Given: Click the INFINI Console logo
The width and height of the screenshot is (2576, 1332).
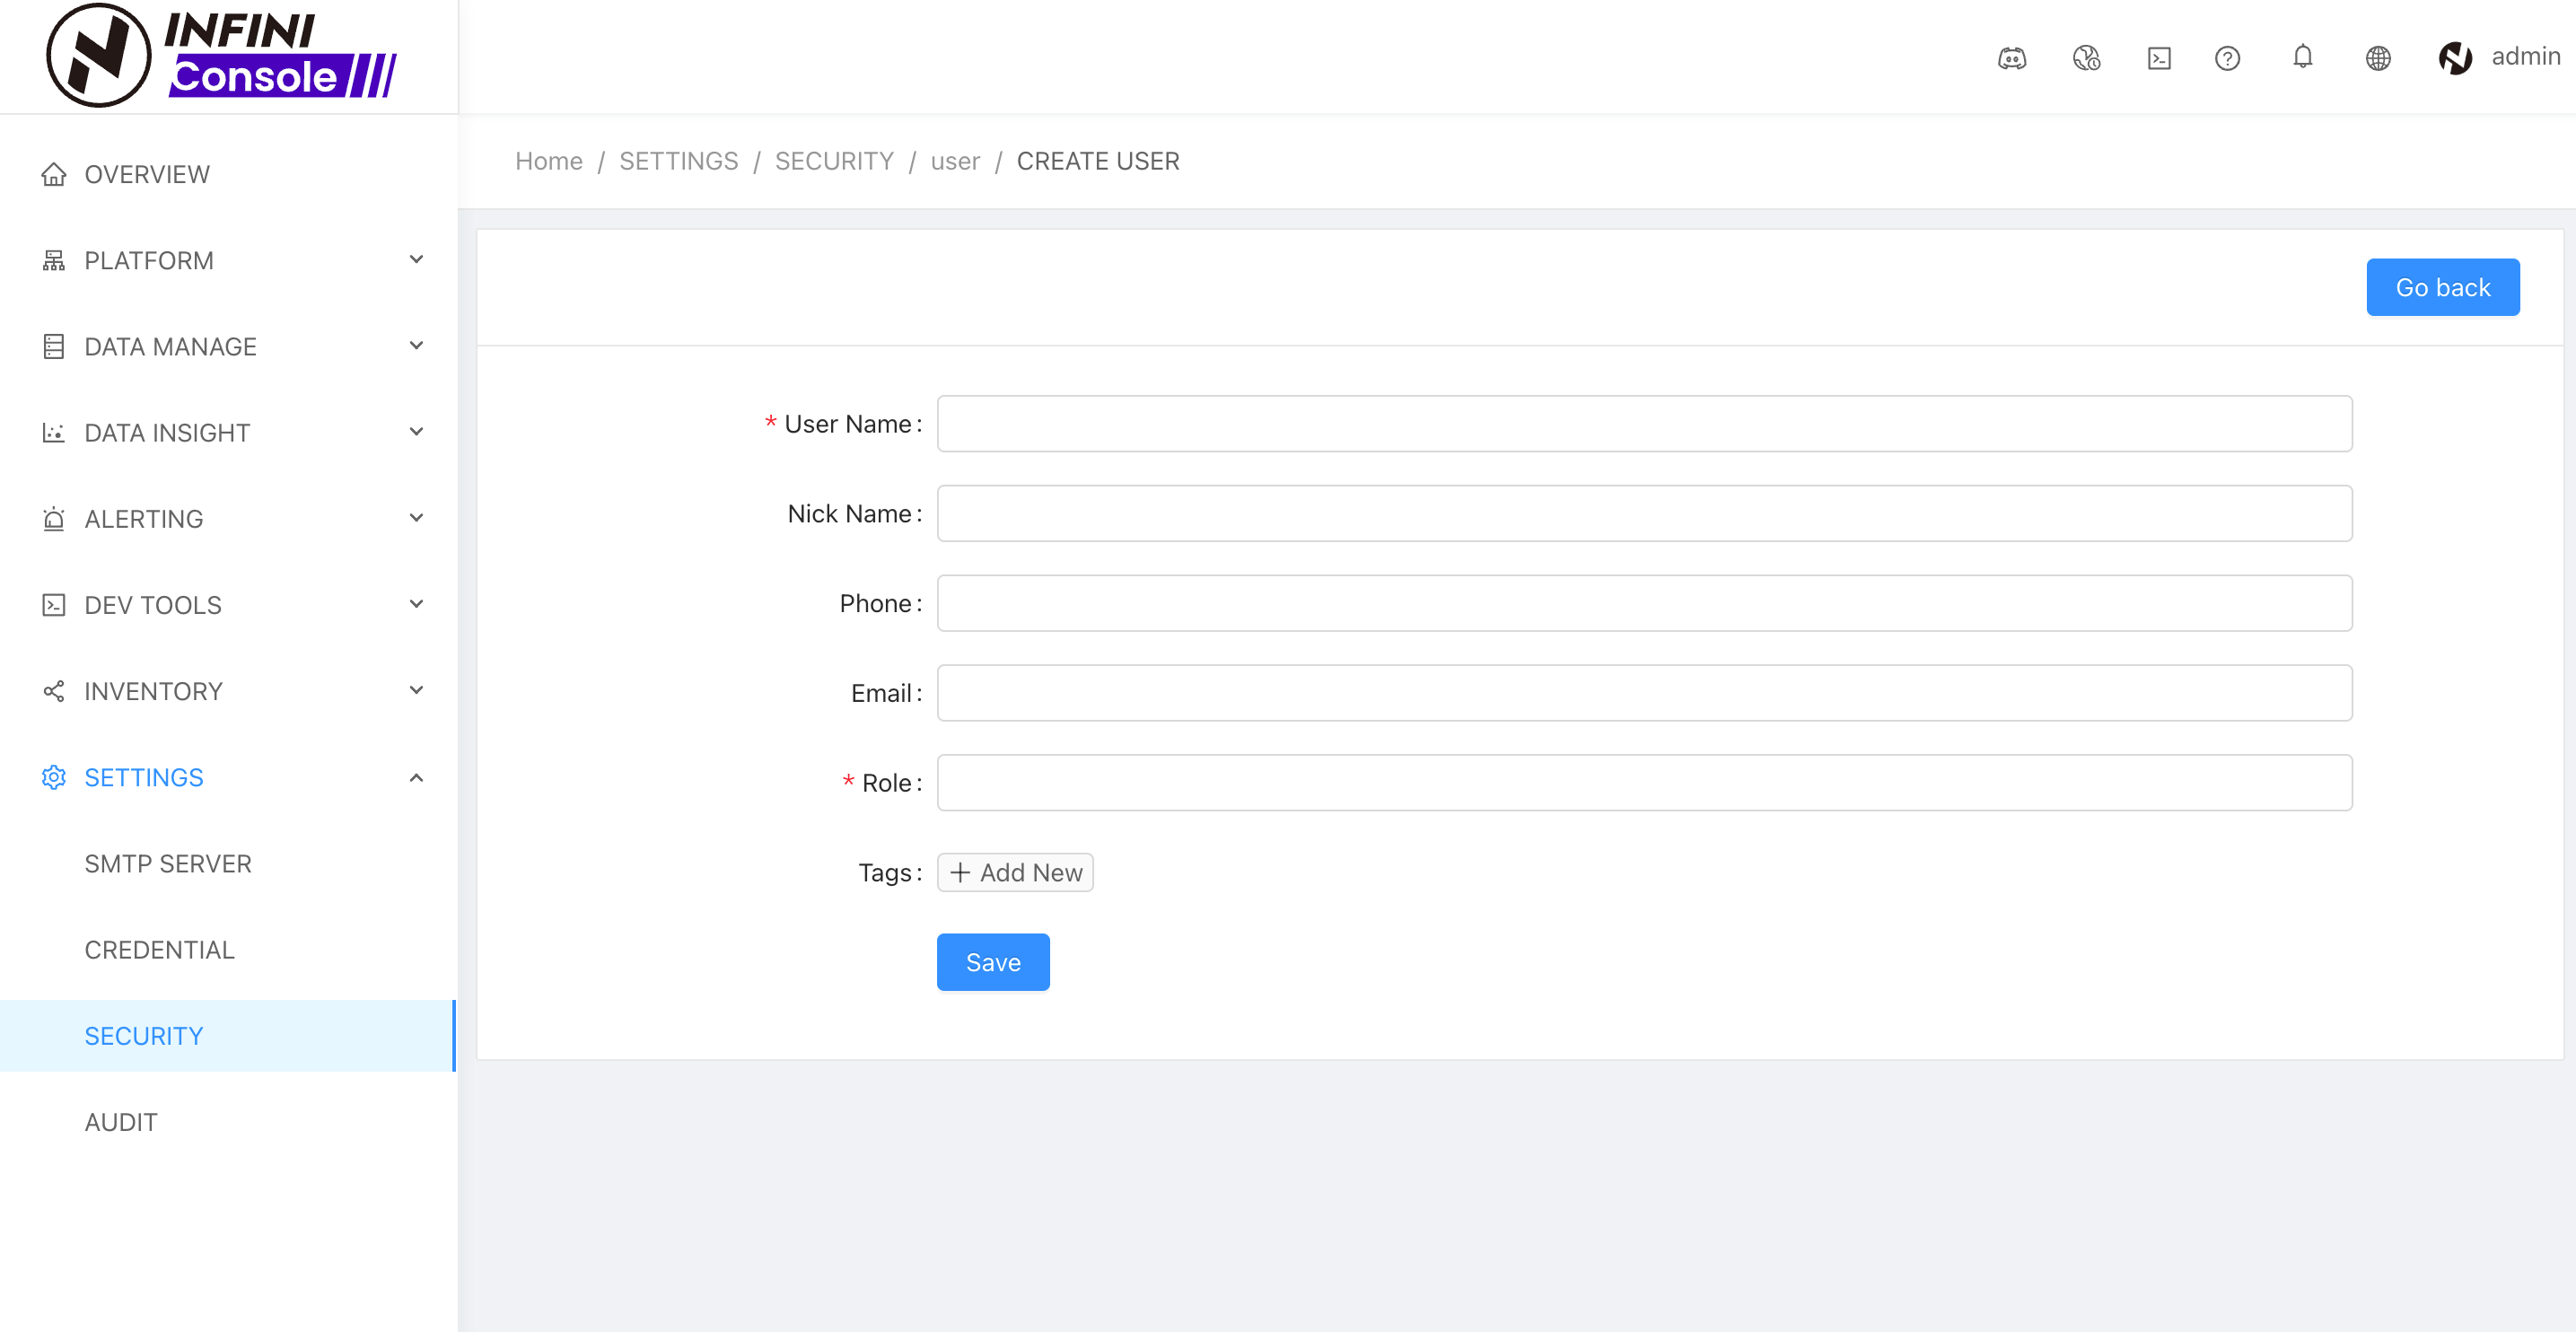Looking at the screenshot, I should pyautogui.click(x=222, y=56).
